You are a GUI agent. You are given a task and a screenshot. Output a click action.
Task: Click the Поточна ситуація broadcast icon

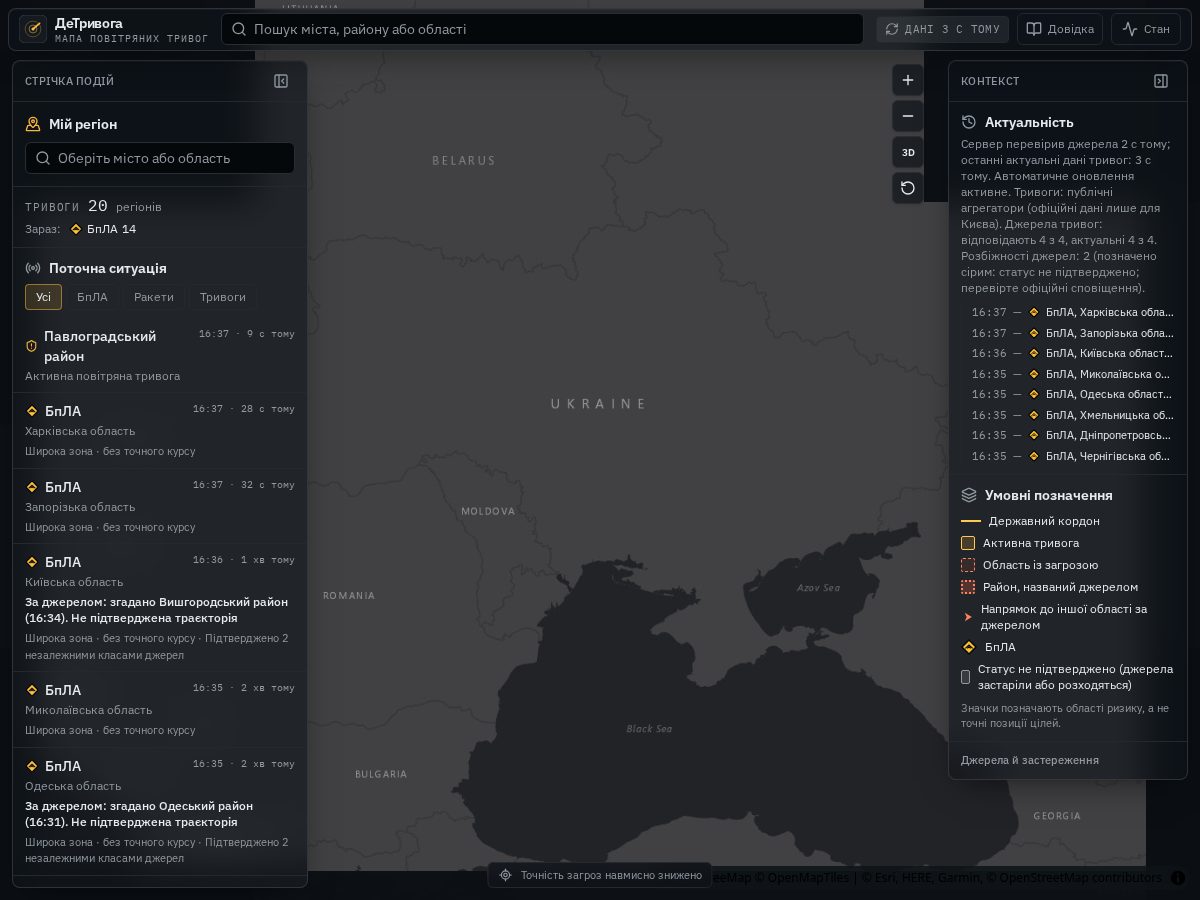(33, 268)
